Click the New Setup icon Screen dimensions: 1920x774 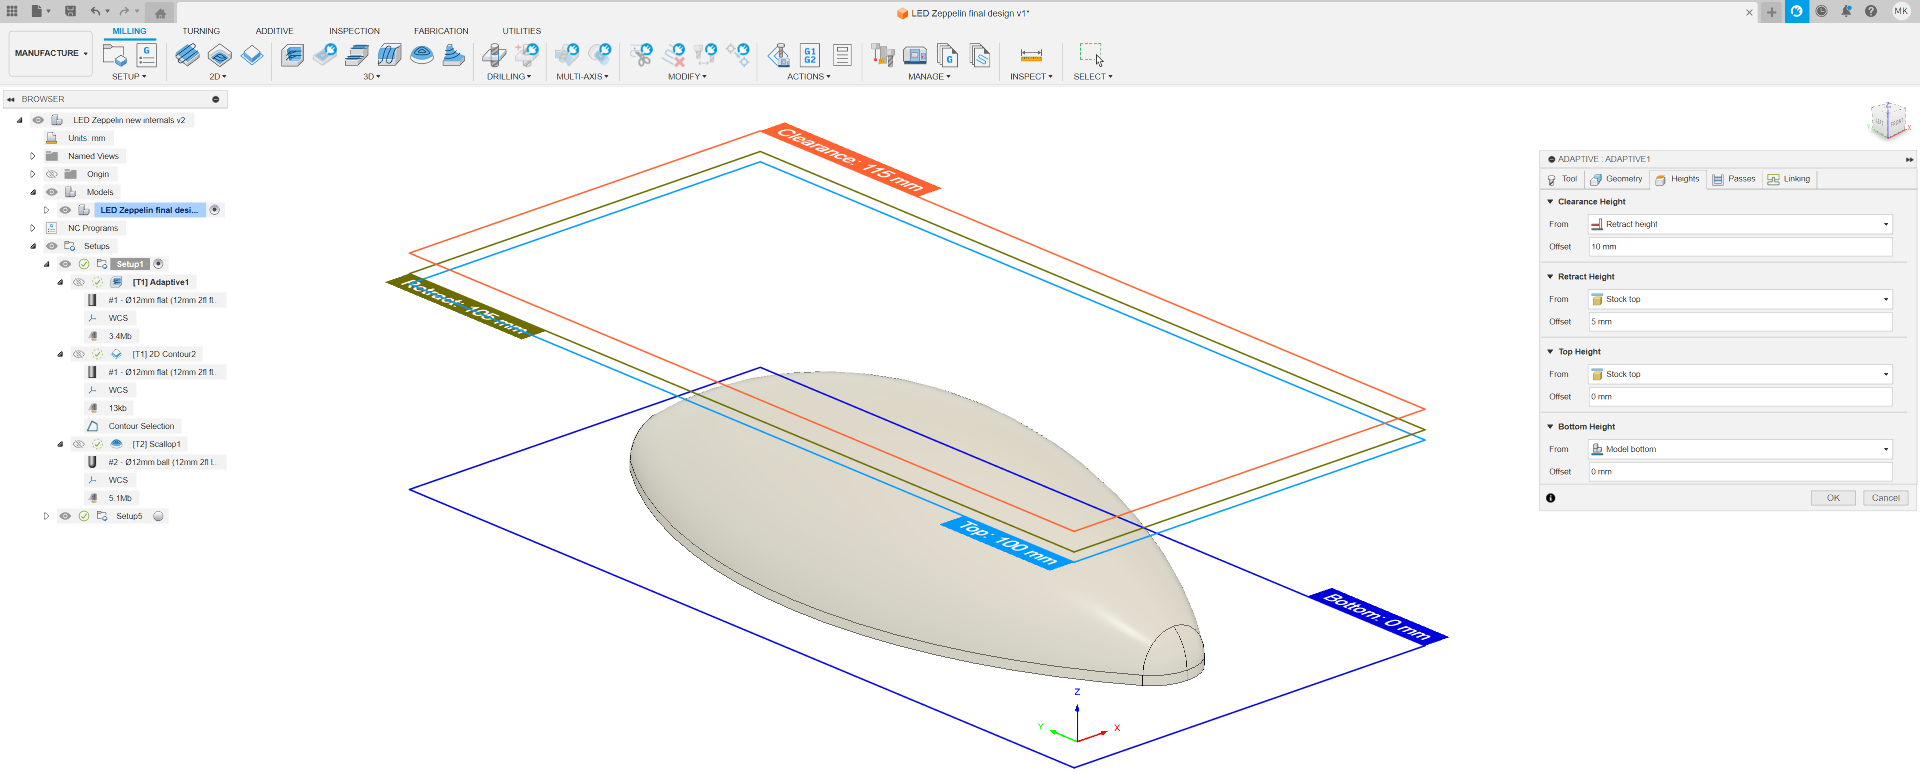(x=114, y=55)
